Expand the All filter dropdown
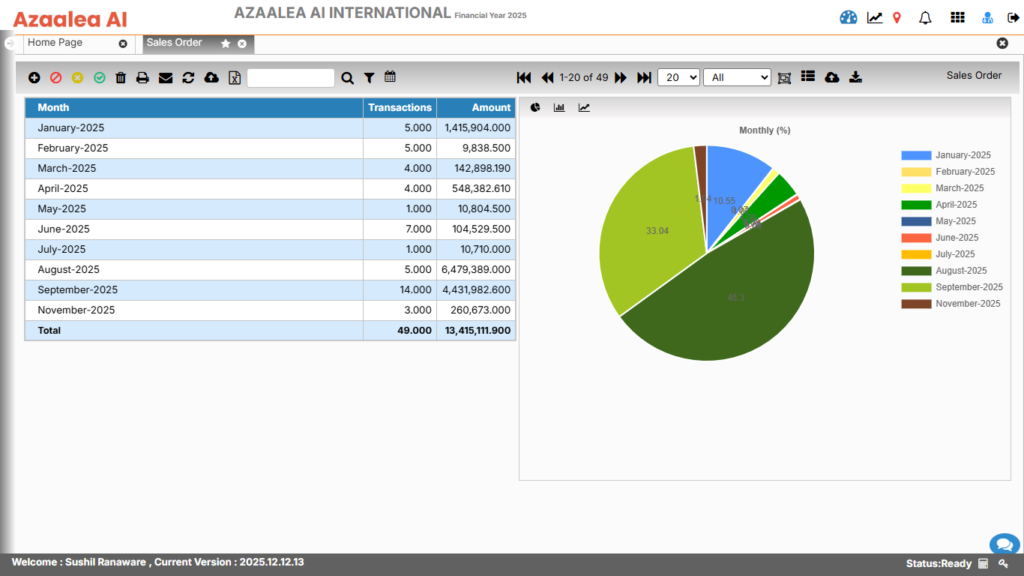Viewport: 1024px width, 576px height. (737, 77)
